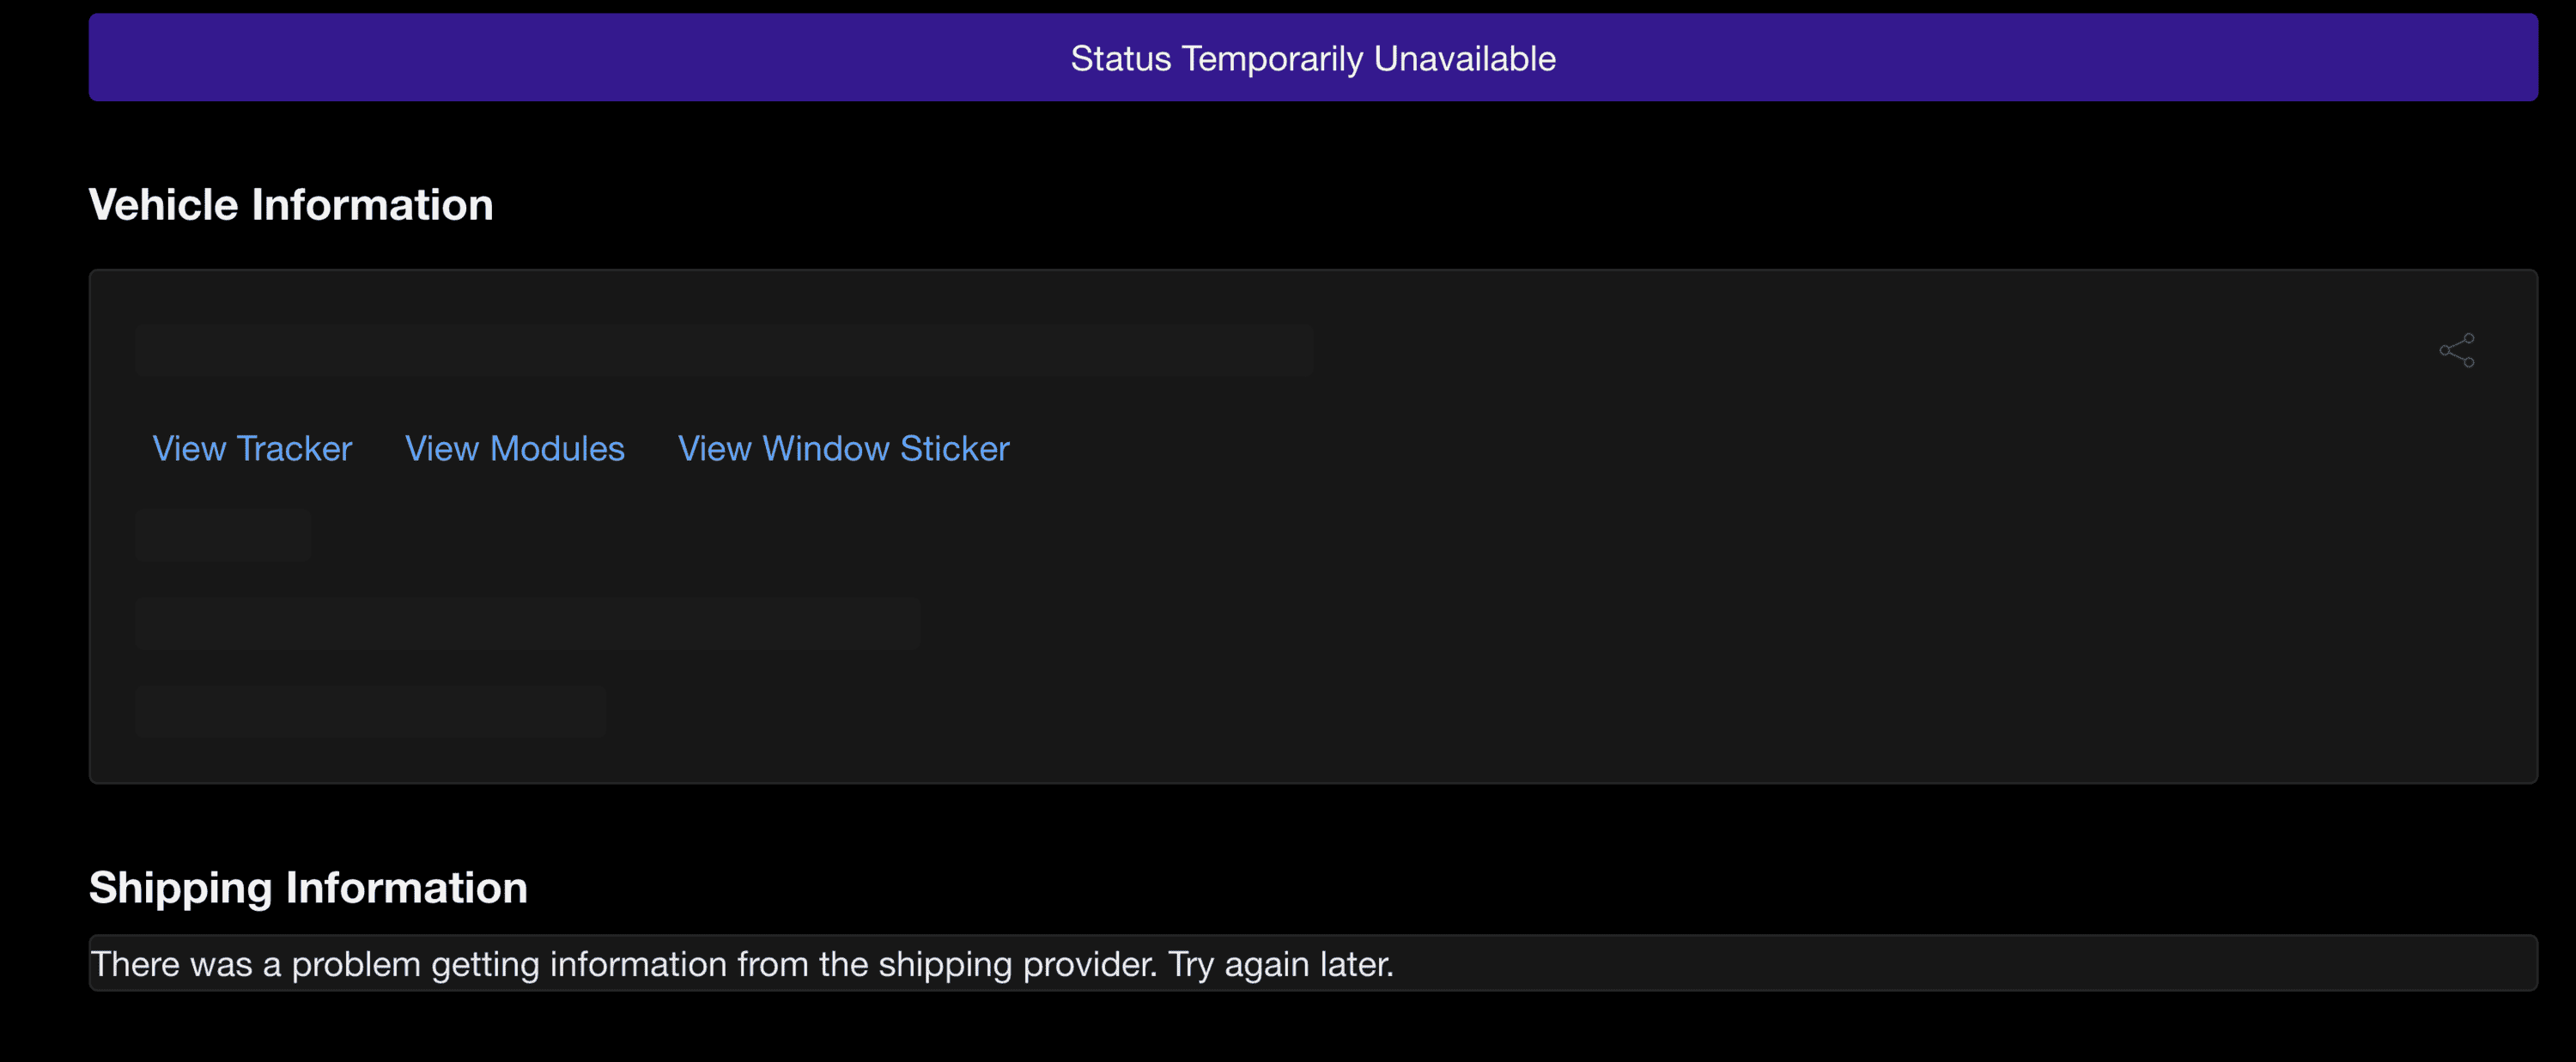Screen dimensions: 2576x1062
Task: Click the medium loading placeholder in vehicle card
Action: [x=527, y=624]
